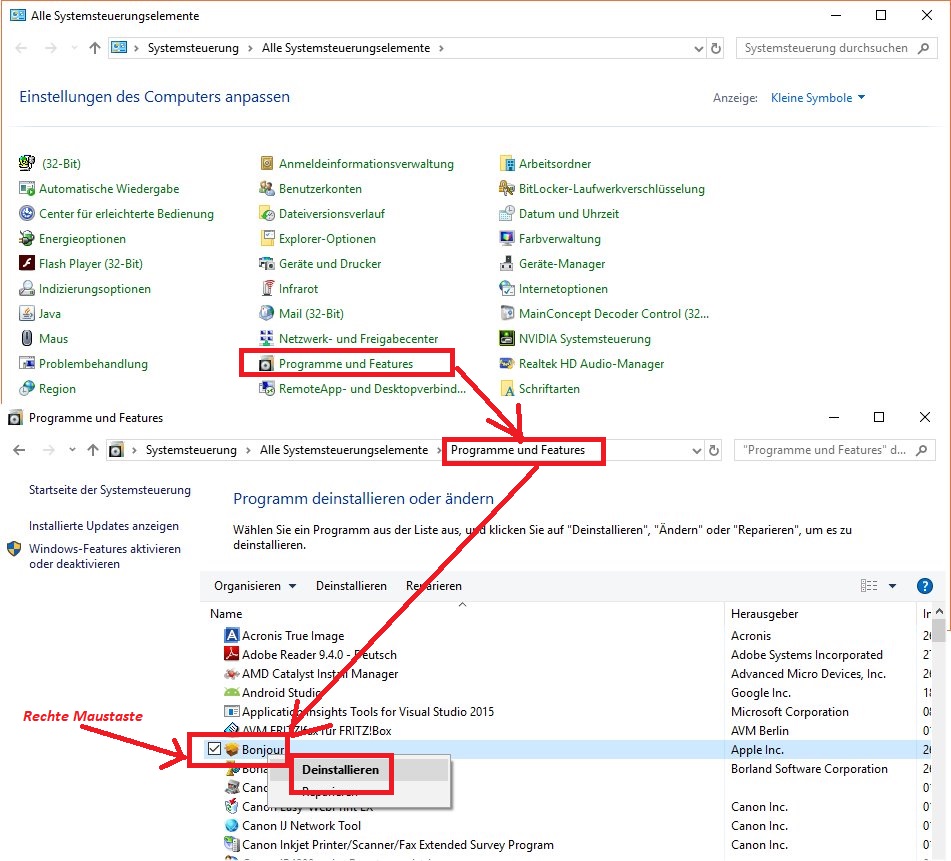Click Reparieren in the toolbar

(434, 586)
